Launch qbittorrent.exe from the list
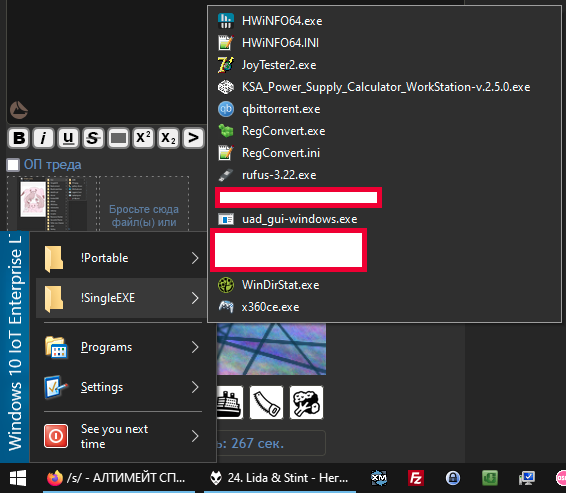Viewport: 566px width, 493px height. pos(384,109)
